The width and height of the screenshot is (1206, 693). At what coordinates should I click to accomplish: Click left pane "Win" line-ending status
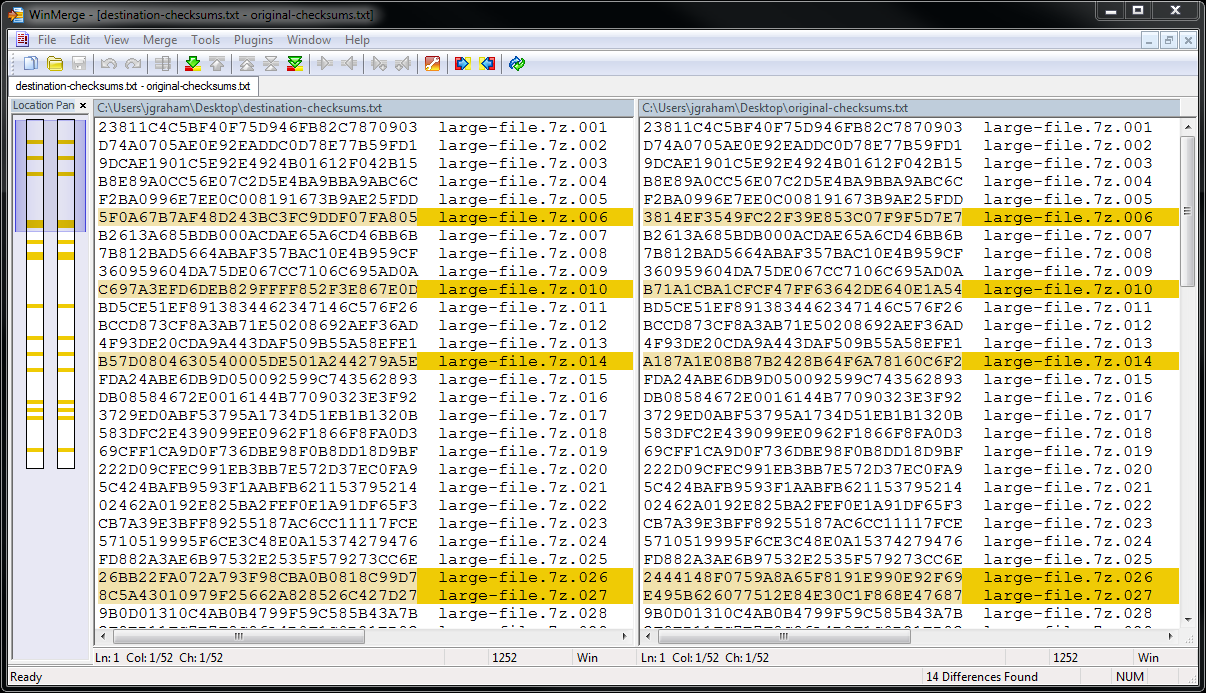[x=587, y=658]
